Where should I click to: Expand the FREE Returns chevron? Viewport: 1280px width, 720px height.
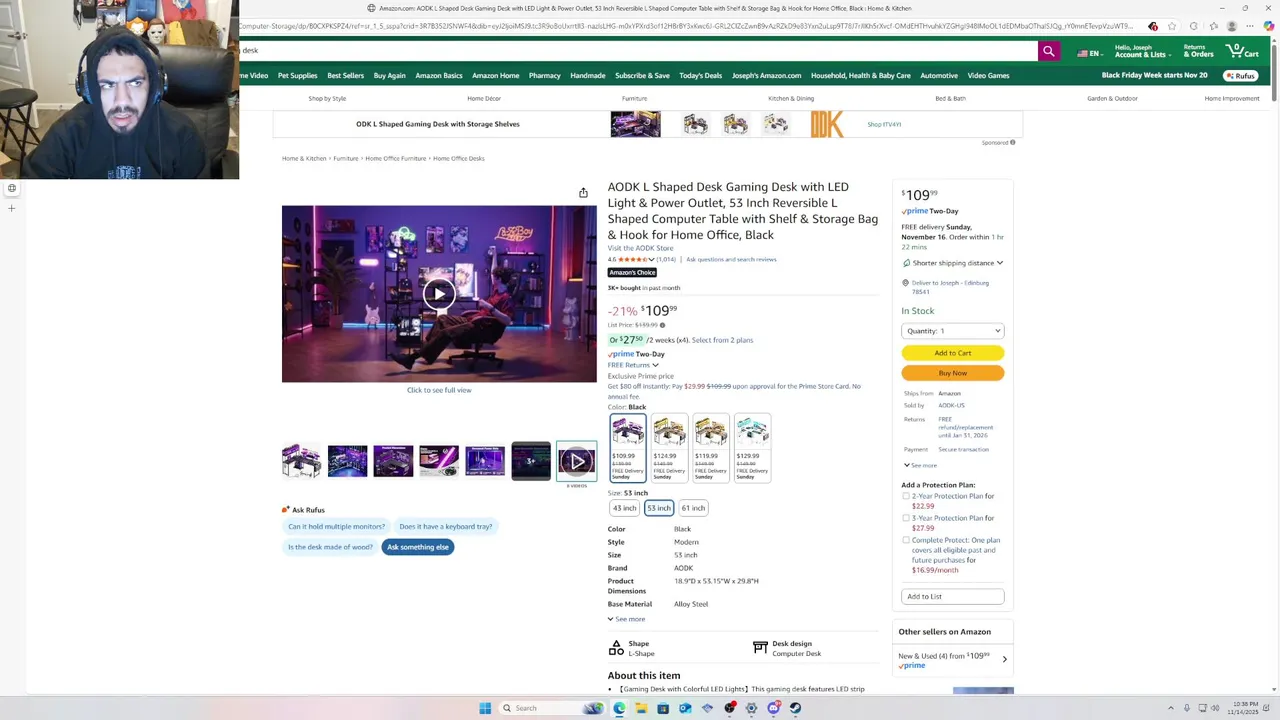(655, 365)
